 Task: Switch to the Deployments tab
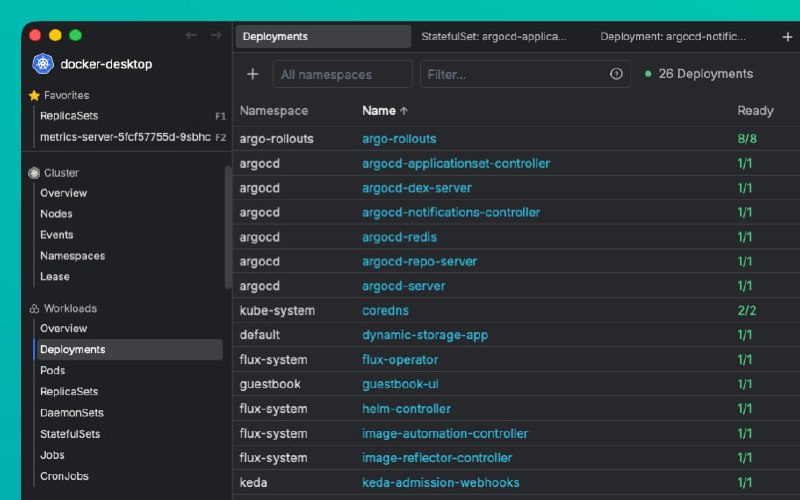pos(323,37)
